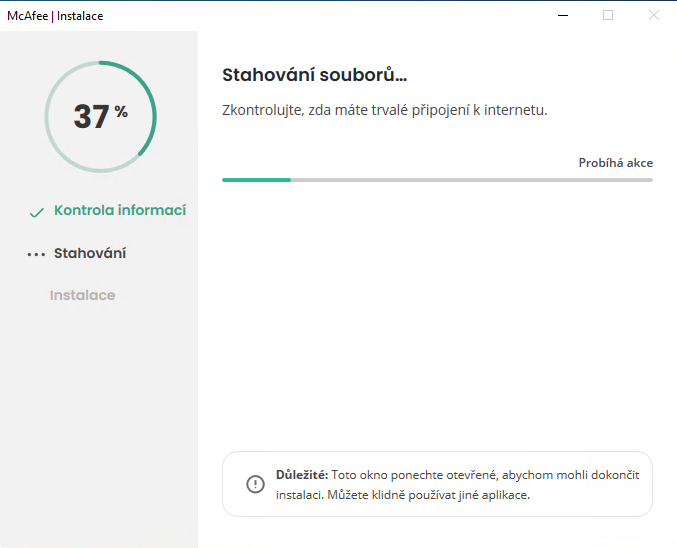Select the greyed Instalace step label
The width and height of the screenshot is (677, 548).
82,295
